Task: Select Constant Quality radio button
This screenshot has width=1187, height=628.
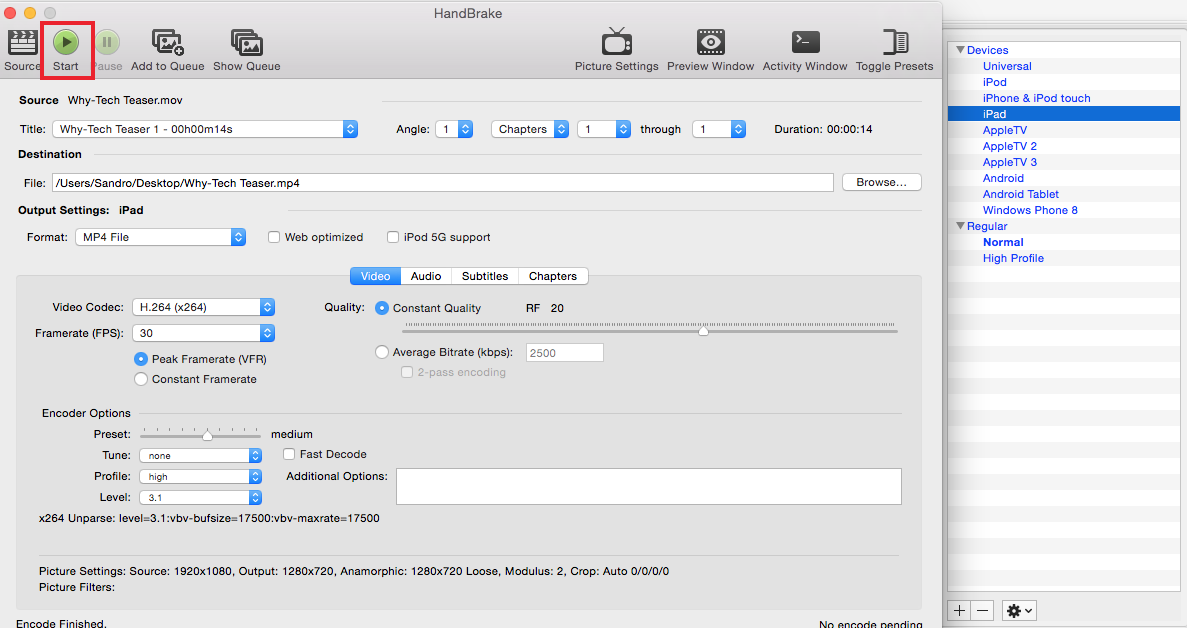Action: (x=382, y=308)
